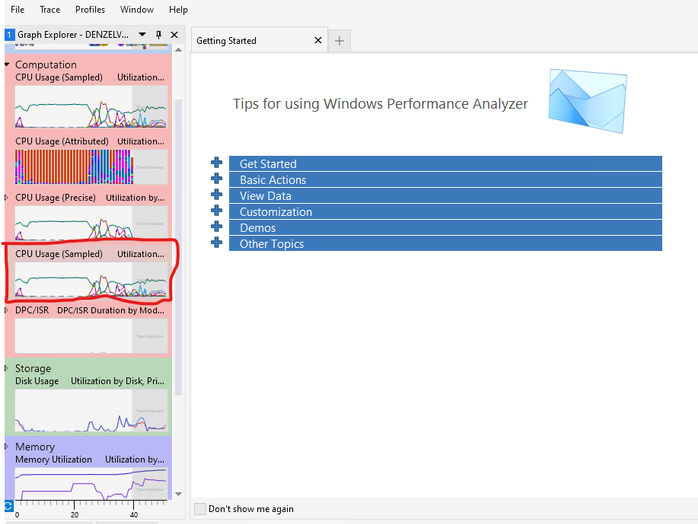Close the Getting Started tab
This screenshot has height=524, width=698.
[318, 40]
